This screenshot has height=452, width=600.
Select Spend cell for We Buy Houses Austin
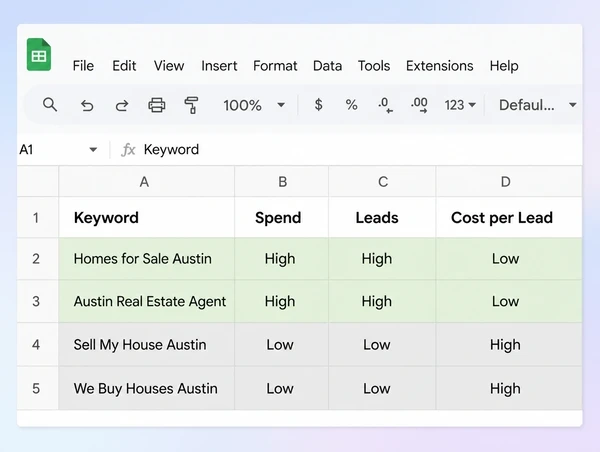click(x=282, y=388)
